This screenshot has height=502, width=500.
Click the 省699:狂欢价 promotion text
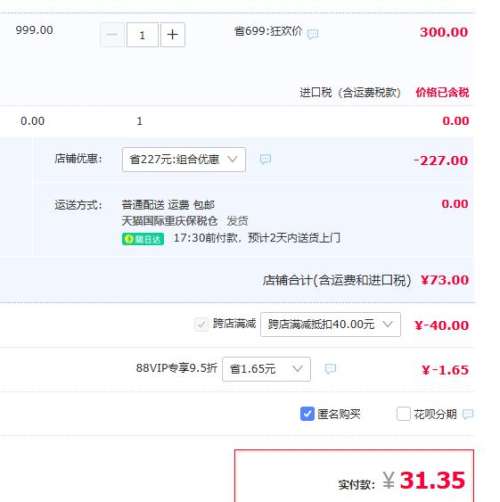pos(268,32)
